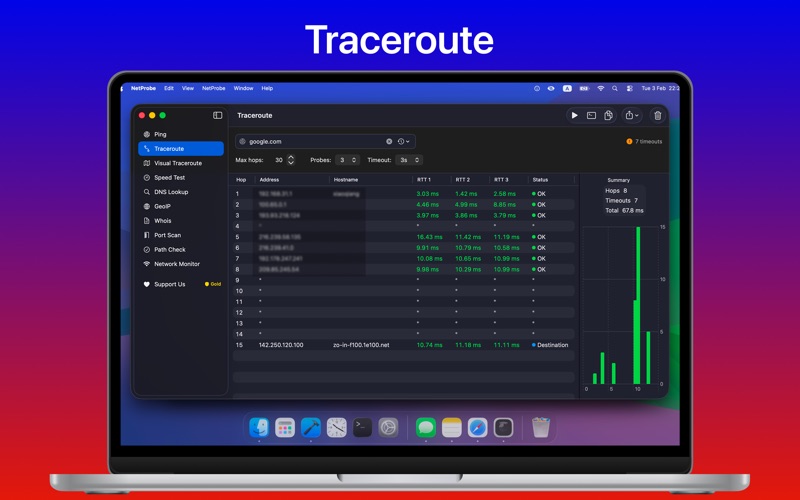Open Notes from the dock

click(452, 428)
